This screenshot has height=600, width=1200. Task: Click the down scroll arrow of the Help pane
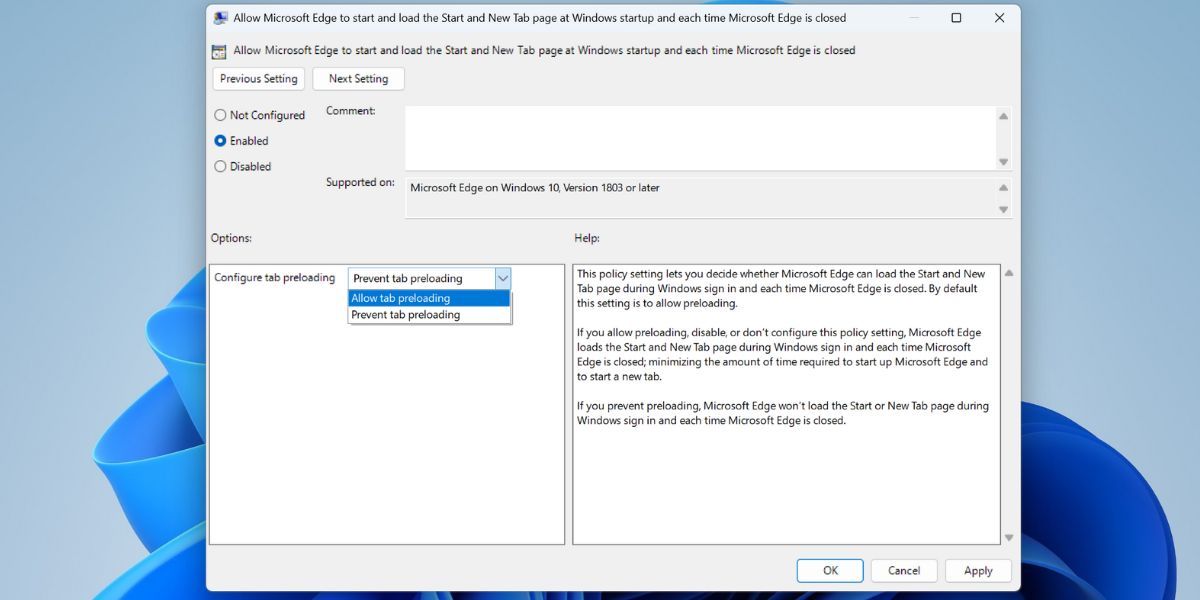tap(1008, 537)
